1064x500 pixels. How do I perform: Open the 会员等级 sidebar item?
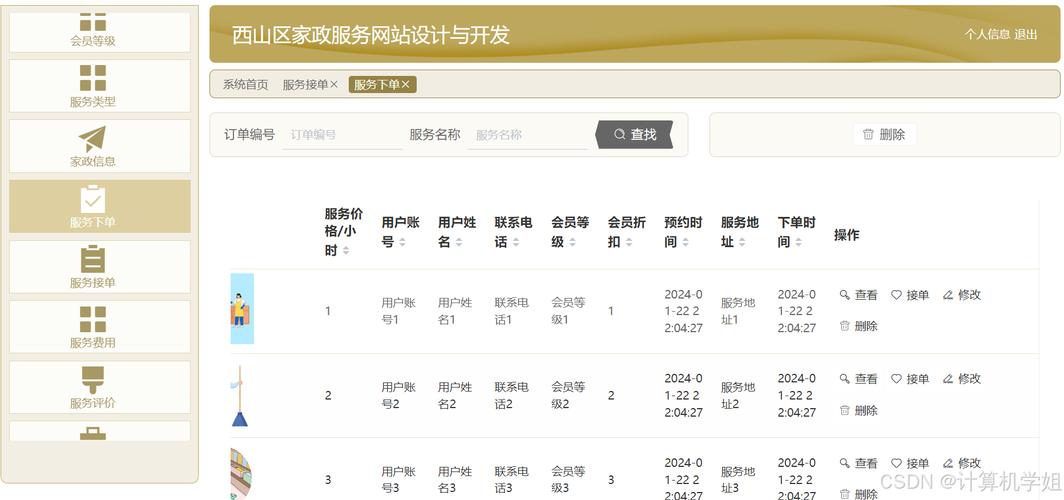(x=100, y=32)
